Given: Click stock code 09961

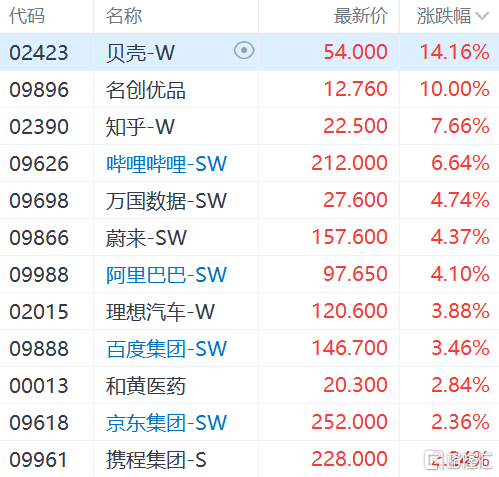Looking at the screenshot, I should [x=39, y=460].
